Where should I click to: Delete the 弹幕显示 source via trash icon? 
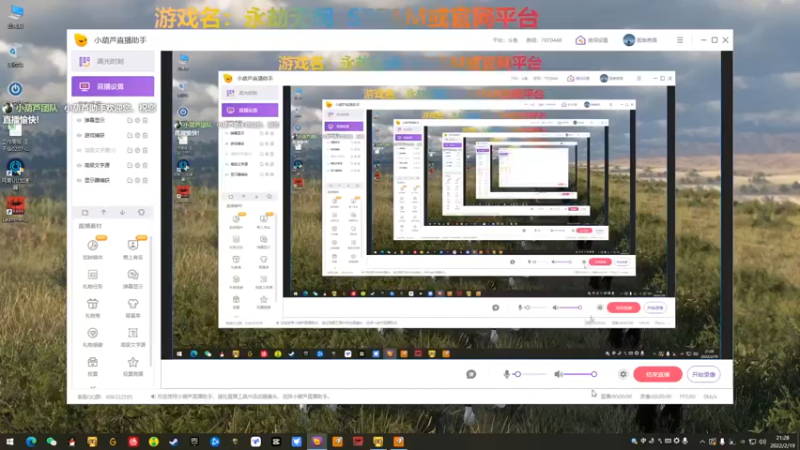pyautogui.click(x=145, y=120)
